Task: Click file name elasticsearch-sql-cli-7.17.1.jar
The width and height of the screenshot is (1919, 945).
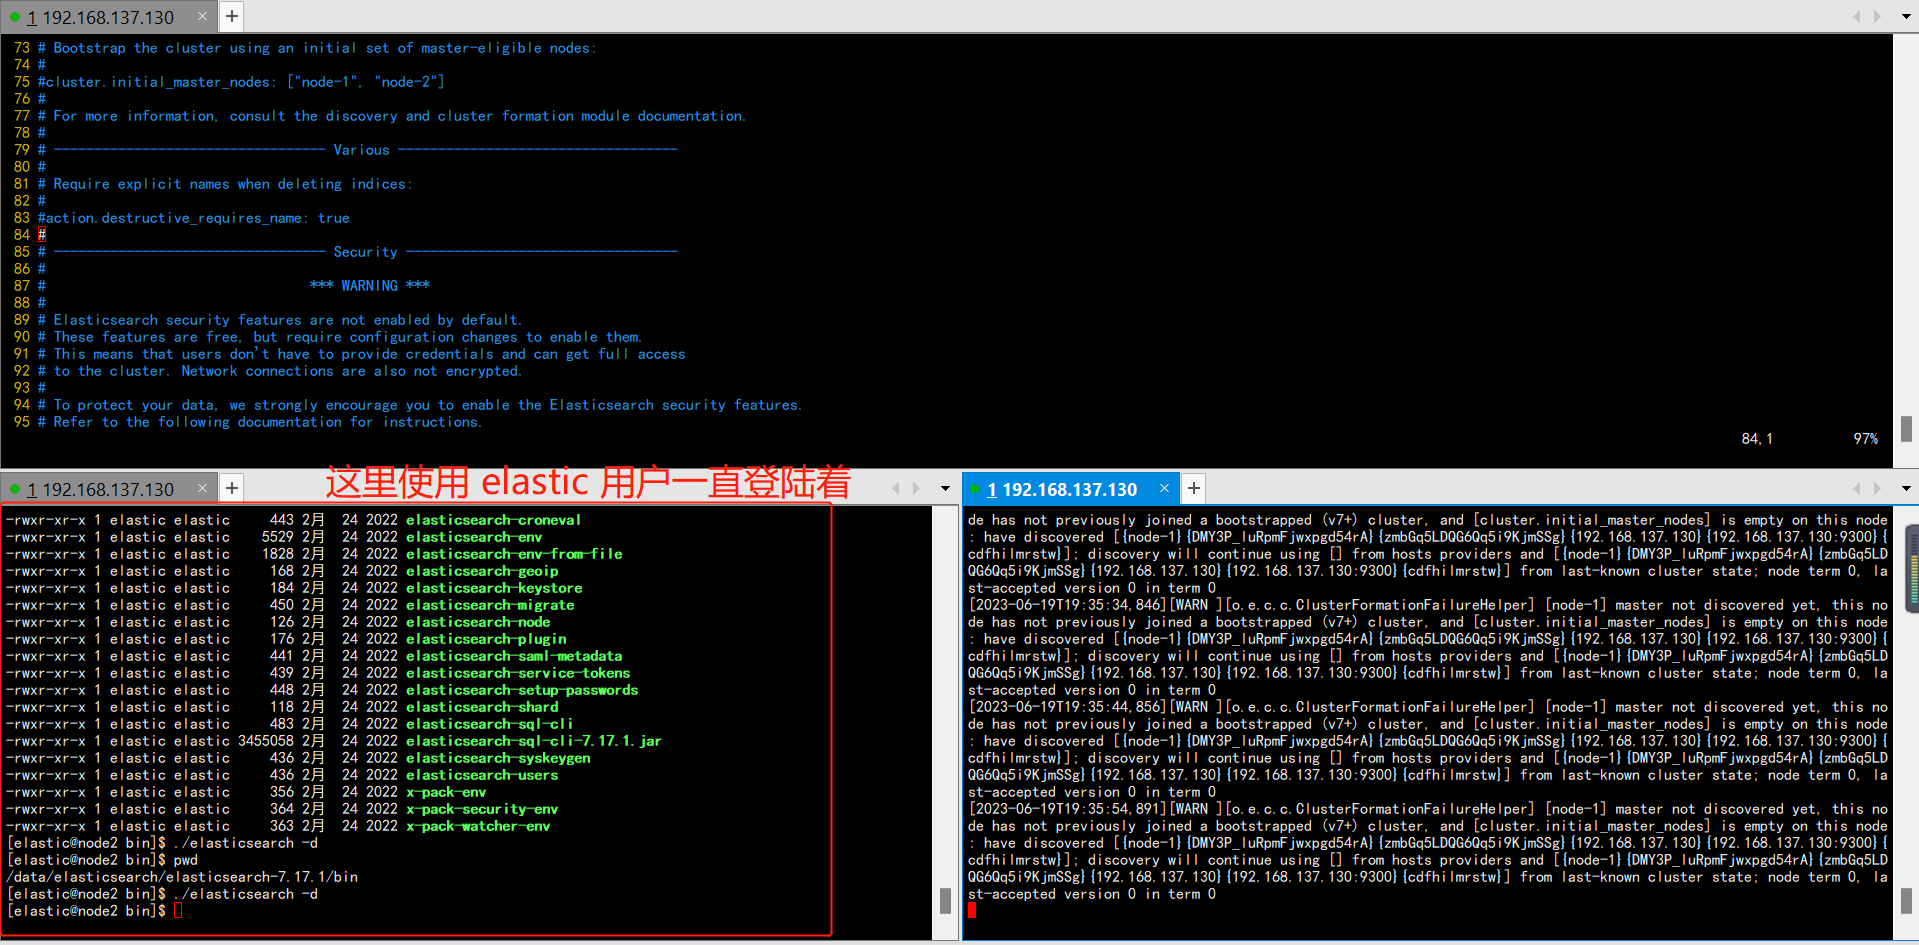Action: point(534,741)
